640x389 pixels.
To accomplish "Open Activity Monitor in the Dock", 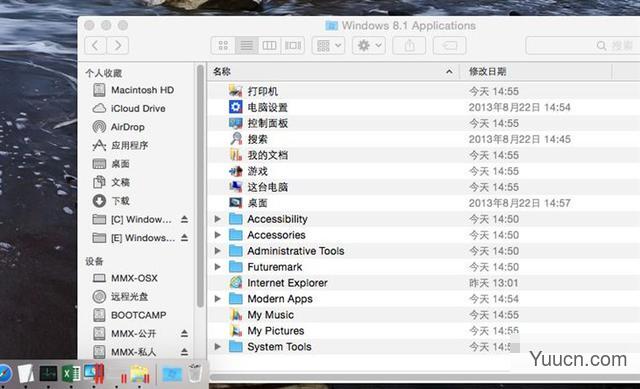I will pos(48,373).
